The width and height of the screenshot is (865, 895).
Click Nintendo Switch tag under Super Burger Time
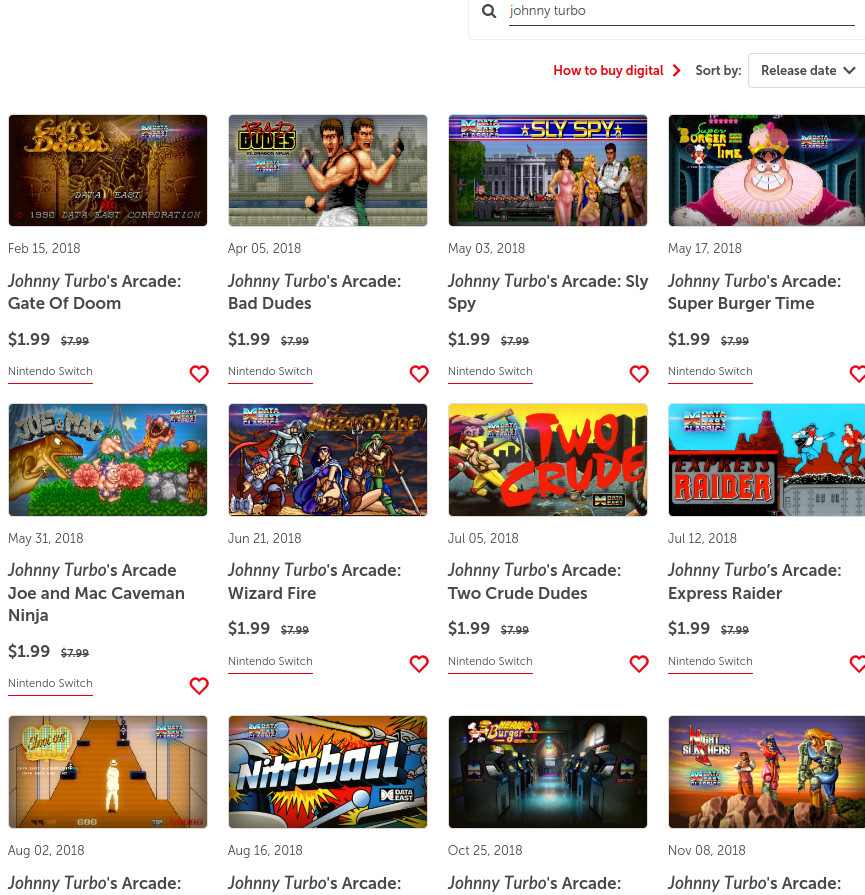point(710,372)
